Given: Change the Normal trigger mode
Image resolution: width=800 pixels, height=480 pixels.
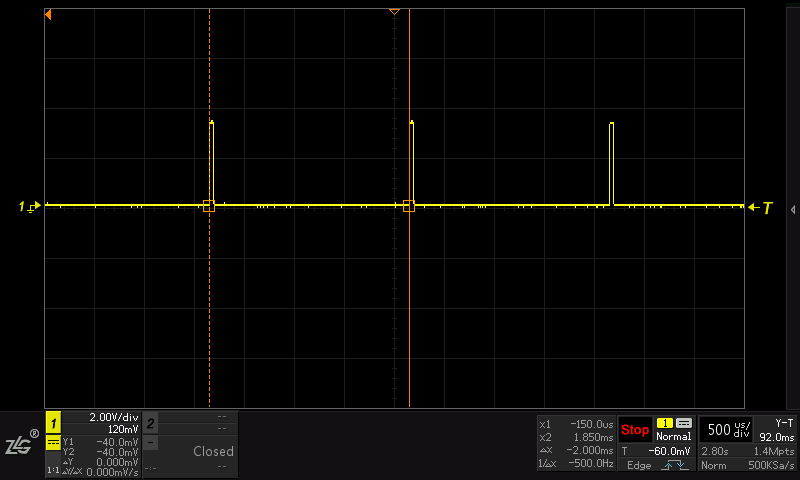Looking at the screenshot, I should pyautogui.click(x=673, y=437).
